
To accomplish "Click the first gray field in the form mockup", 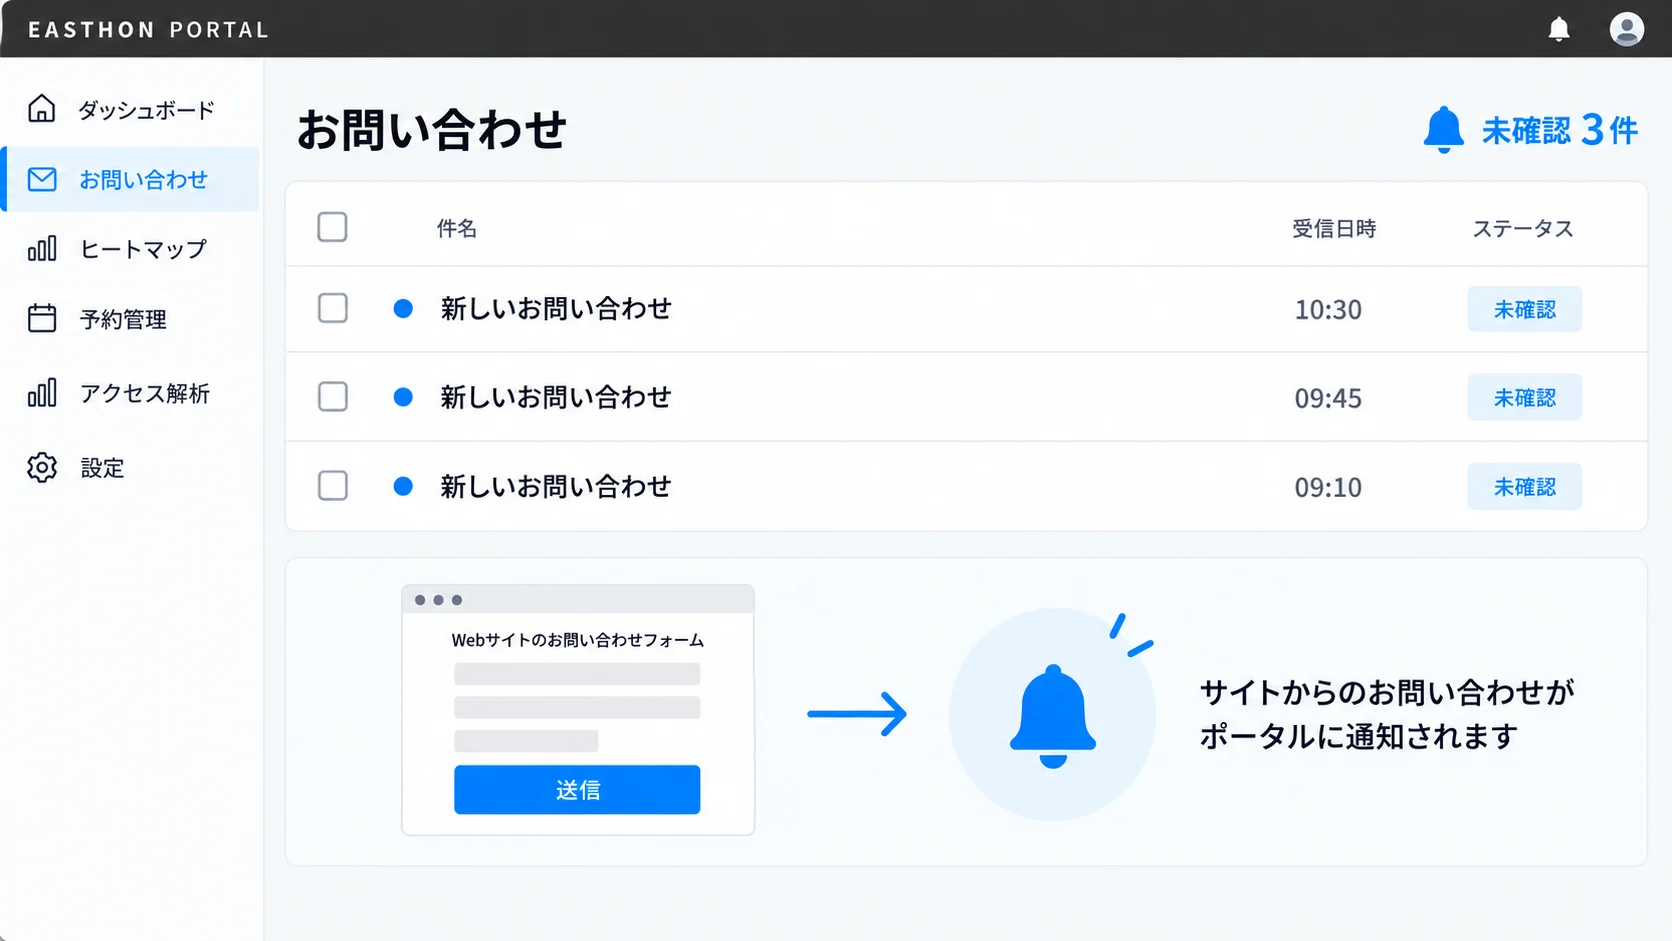I will point(577,674).
